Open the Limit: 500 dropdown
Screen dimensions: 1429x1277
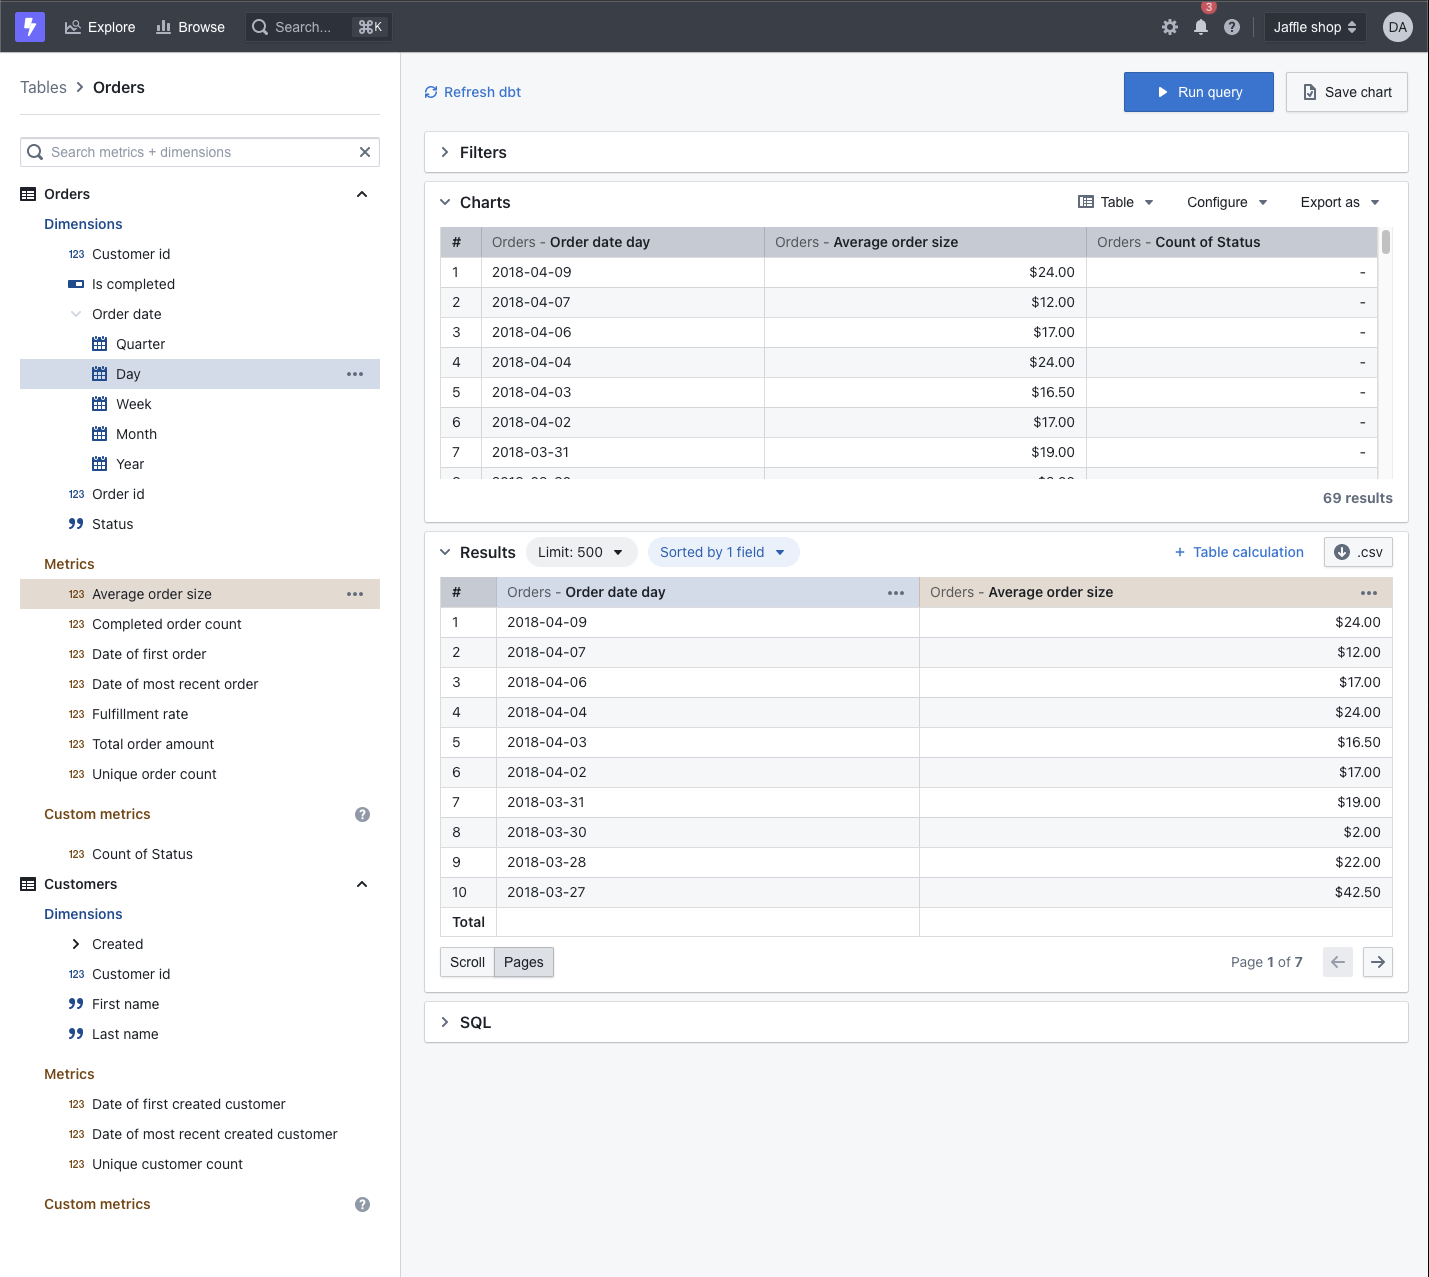(x=581, y=551)
